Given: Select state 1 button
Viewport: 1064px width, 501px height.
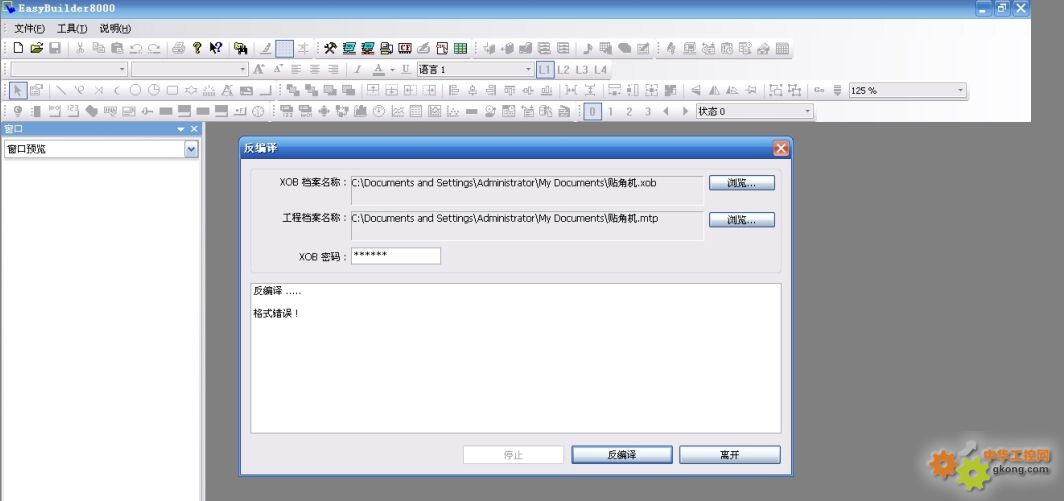Looking at the screenshot, I should click(x=611, y=111).
